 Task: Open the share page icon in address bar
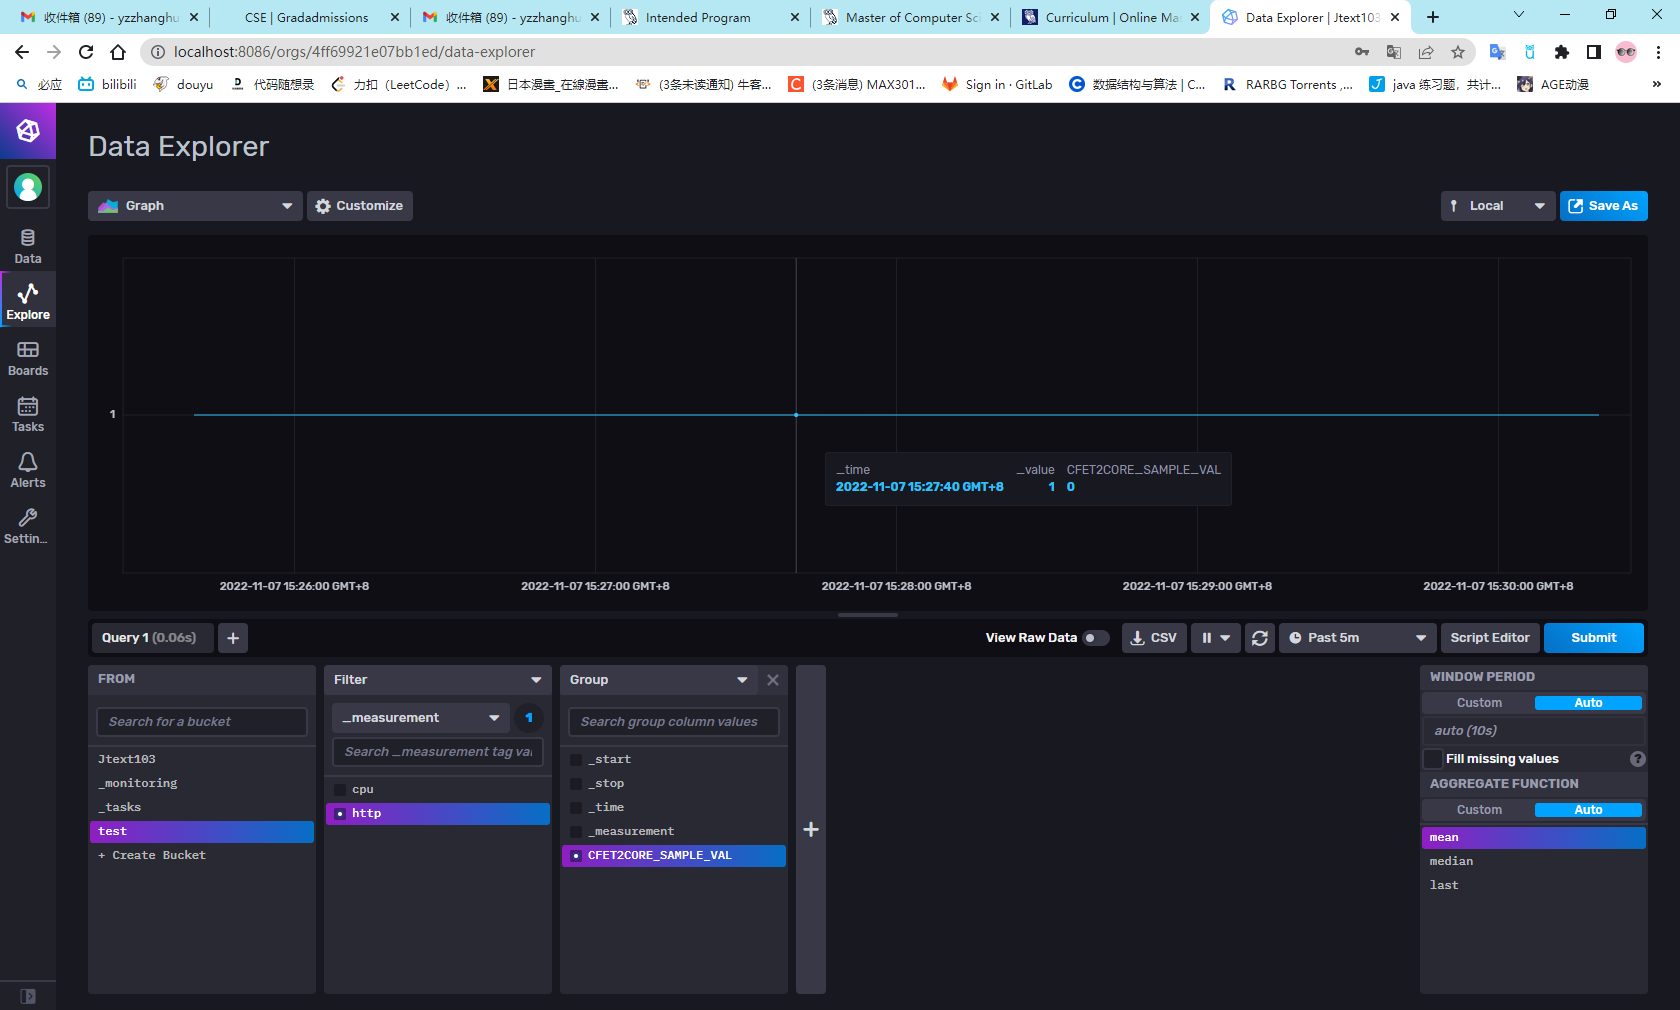(x=1426, y=52)
